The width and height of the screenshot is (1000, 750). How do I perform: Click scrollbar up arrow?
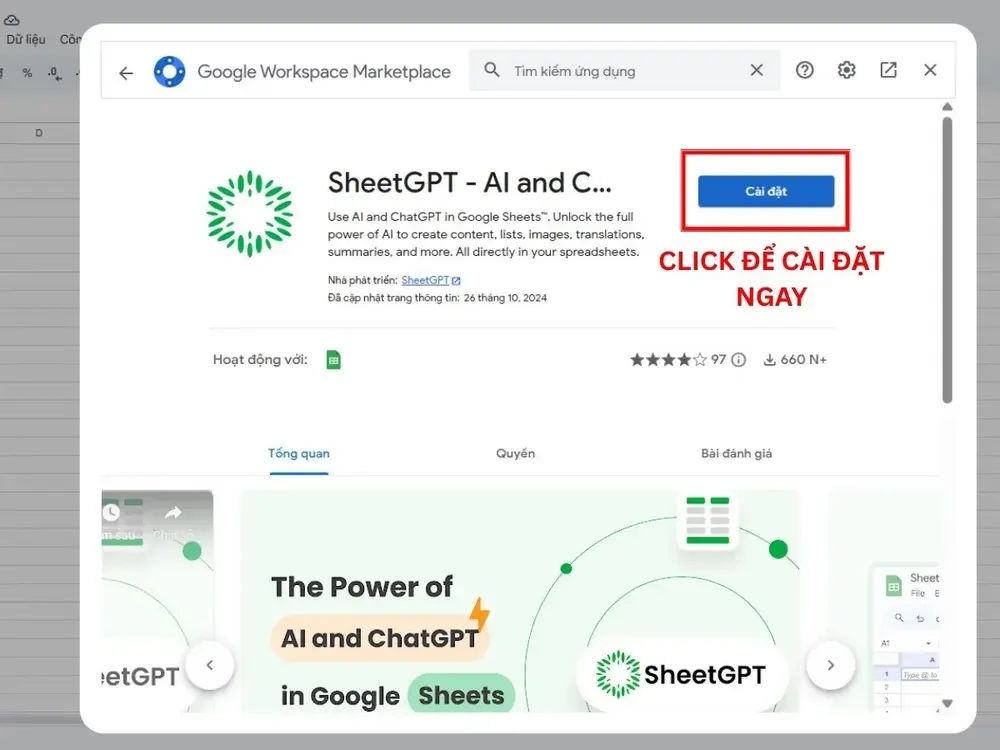click(947, 107)
